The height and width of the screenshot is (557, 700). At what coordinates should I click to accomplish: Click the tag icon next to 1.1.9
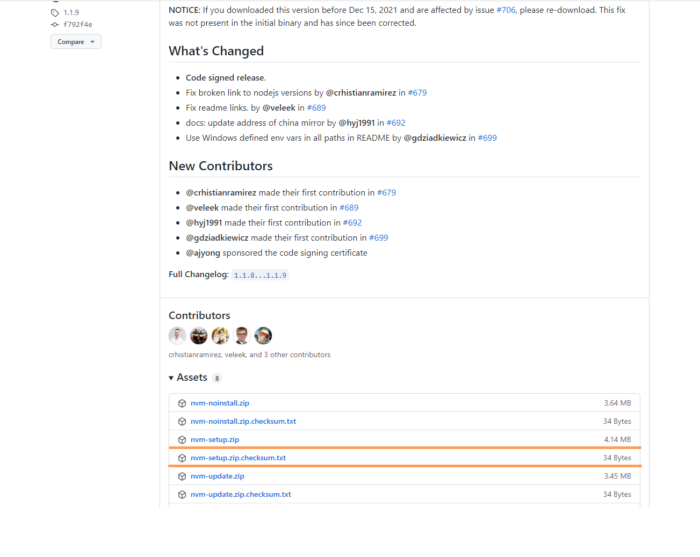55,13
